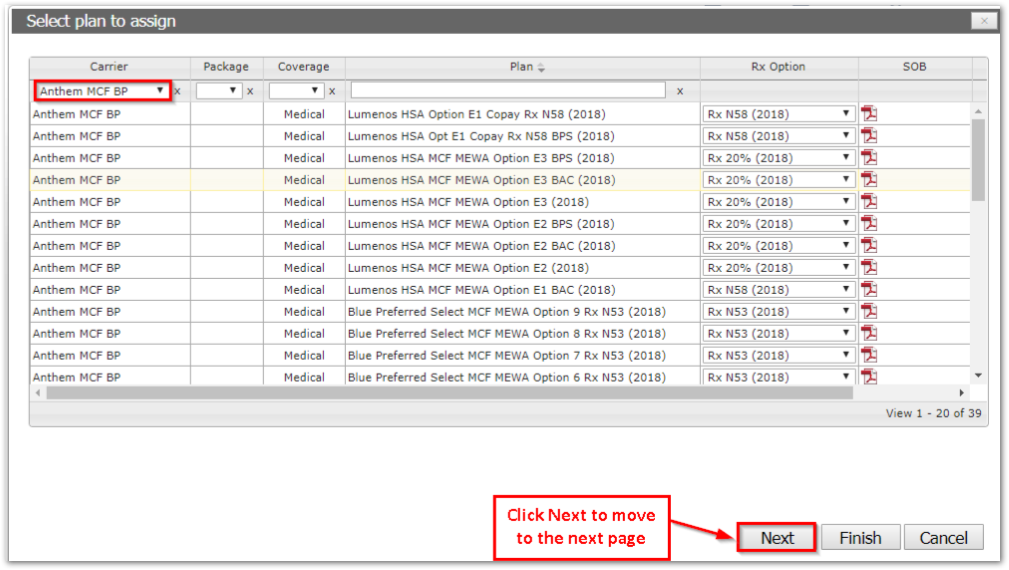Focus the Plan search text field
The image size is (1009, 570).
508,91
